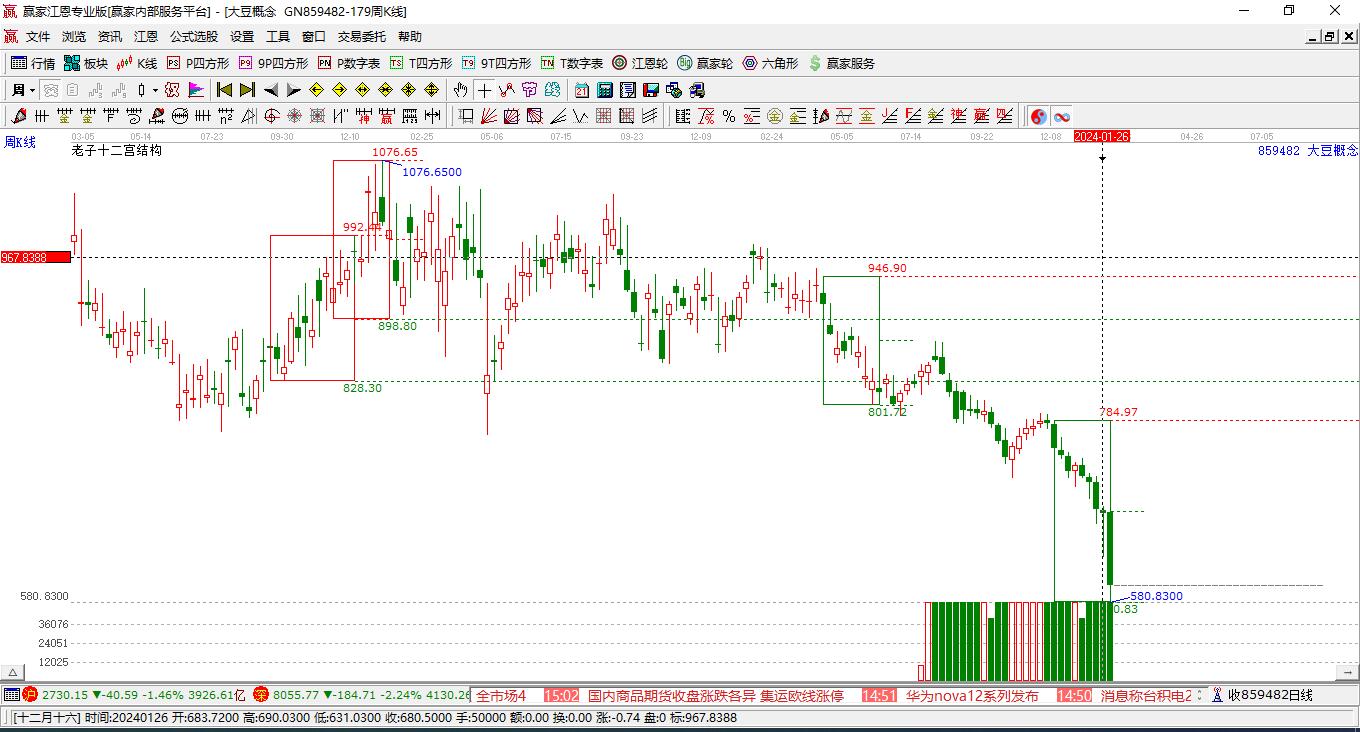Click the grid table icon in status bar

[x=11, y=695]
